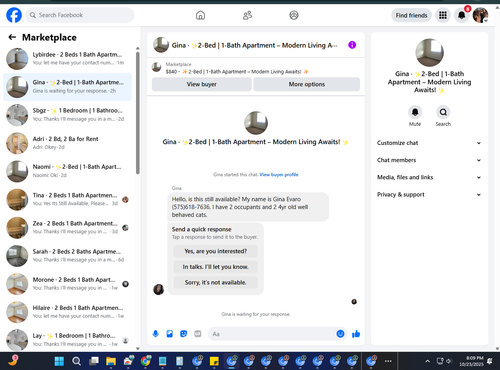Image resolution: width=500 pixels, height=370 pixels.
Task: Open the Friends icon in top navigation
Action: tap(247, 15)
